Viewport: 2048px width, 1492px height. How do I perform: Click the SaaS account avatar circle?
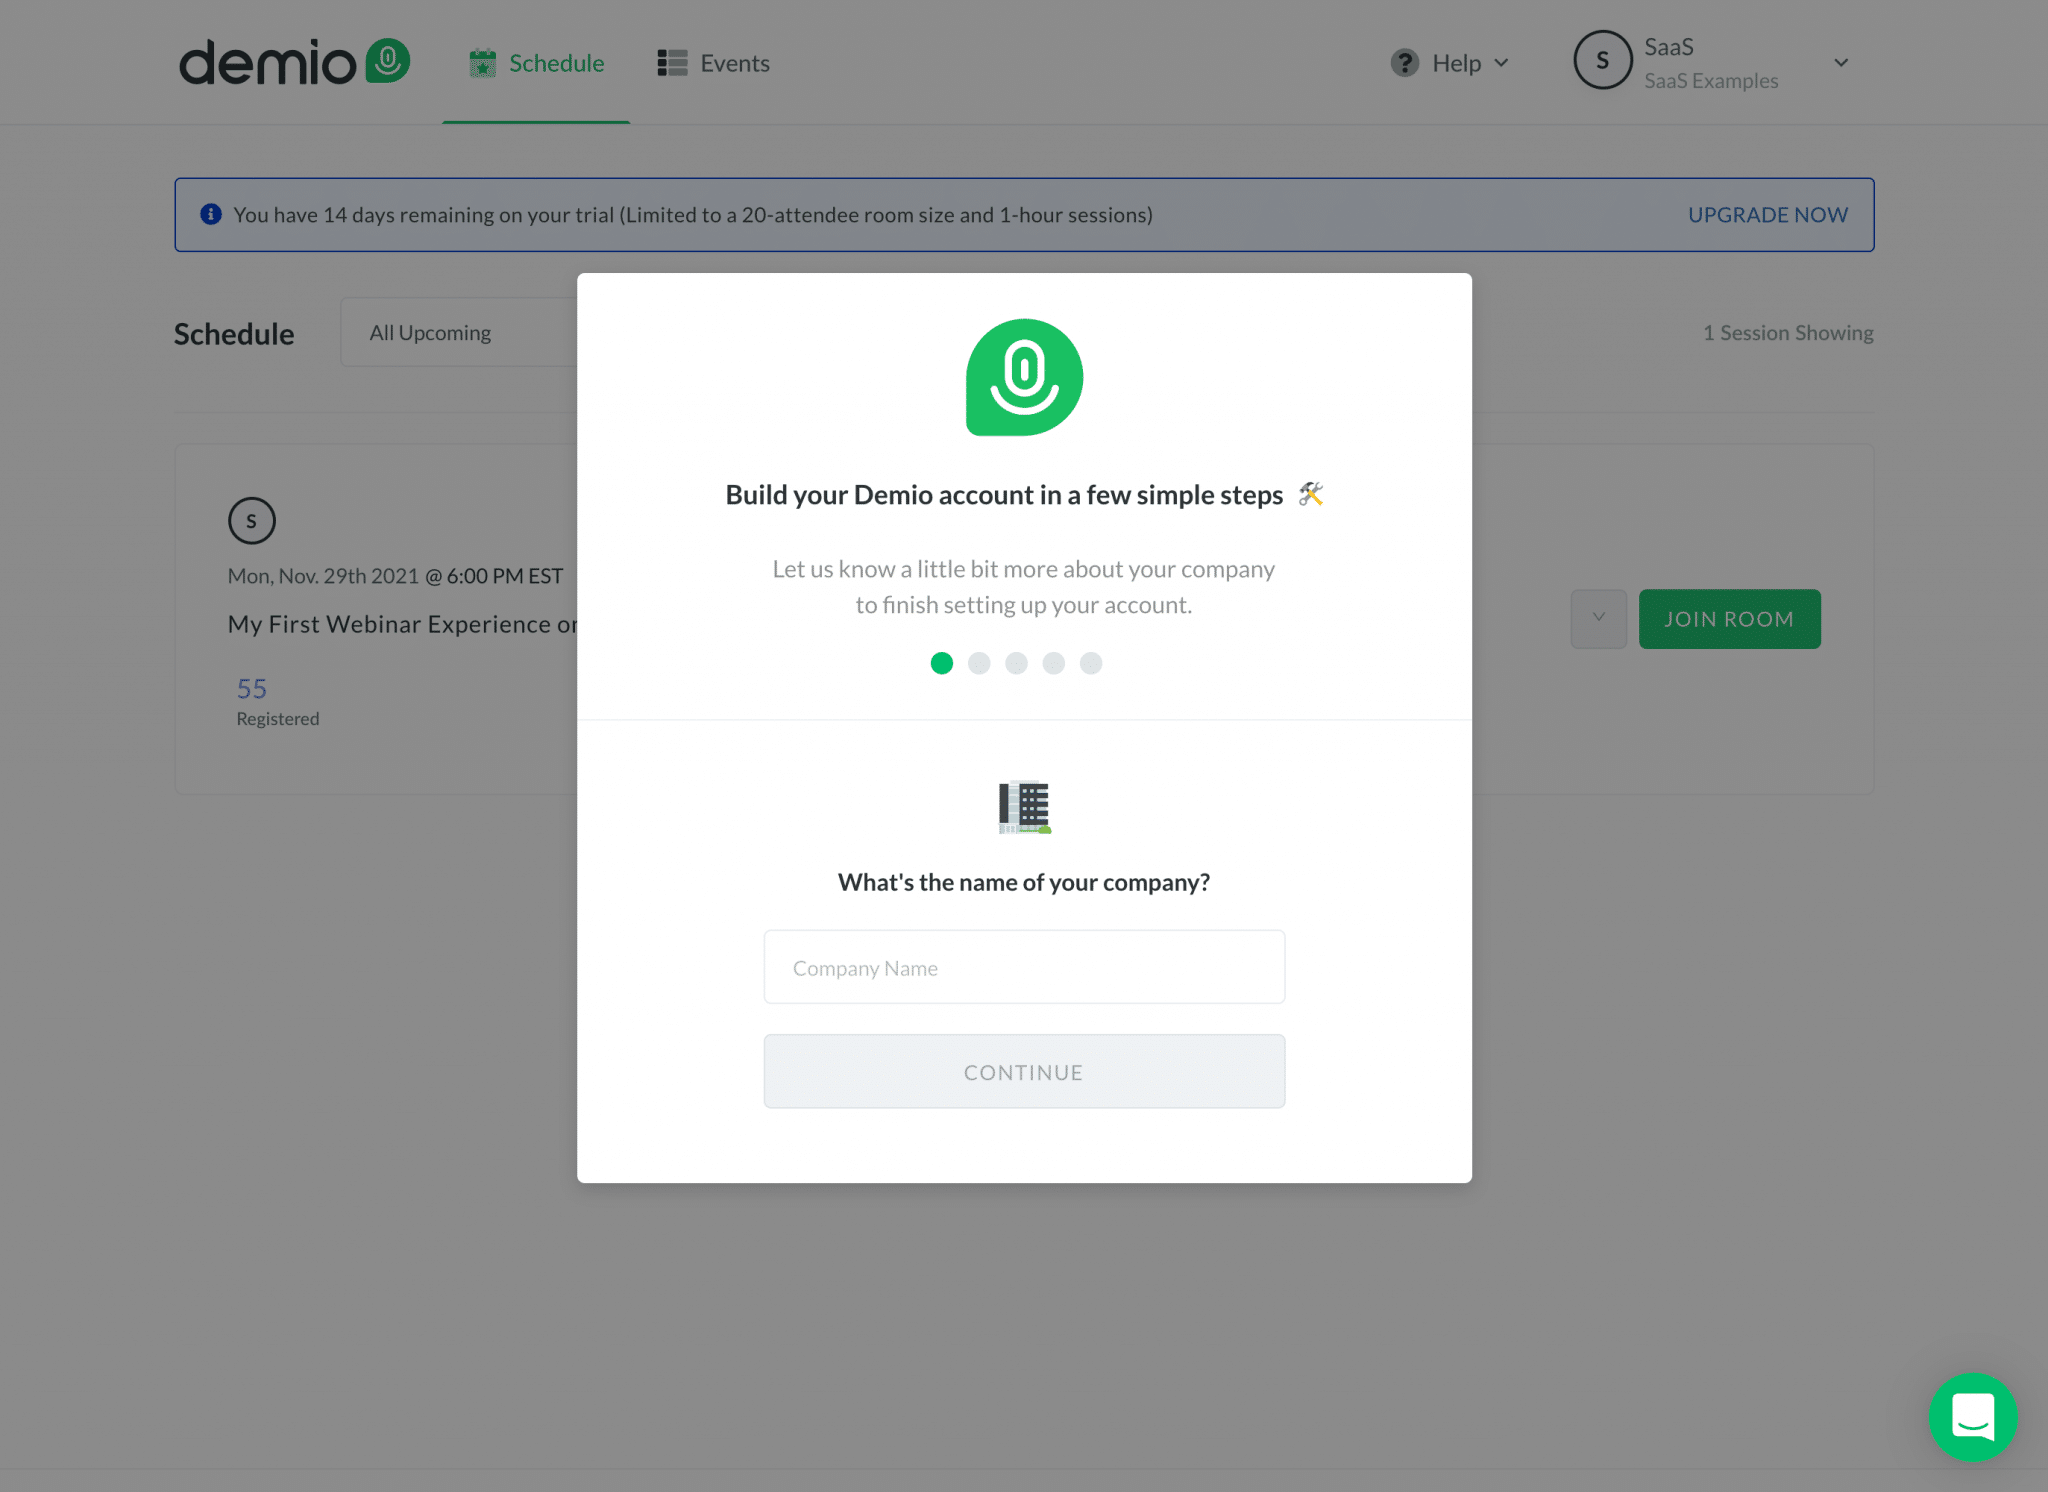click(1603, 60)
